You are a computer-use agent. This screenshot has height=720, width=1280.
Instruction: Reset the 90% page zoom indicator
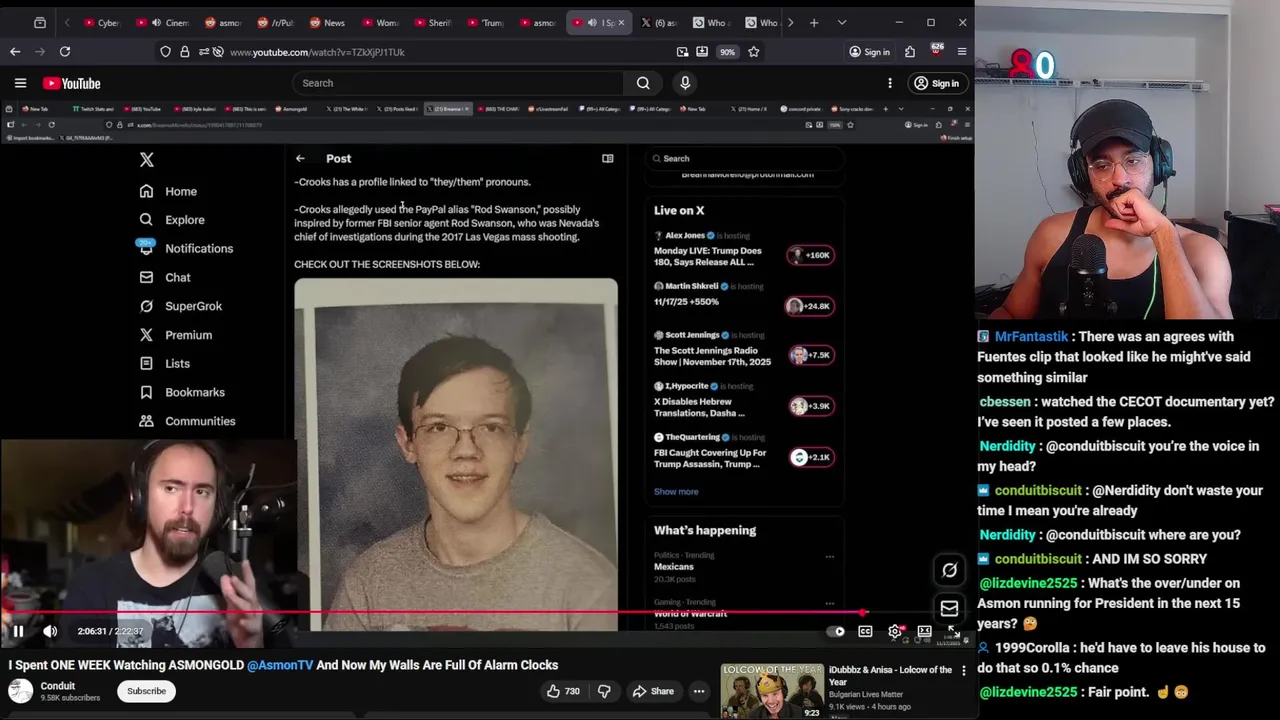tap(727, 52)
